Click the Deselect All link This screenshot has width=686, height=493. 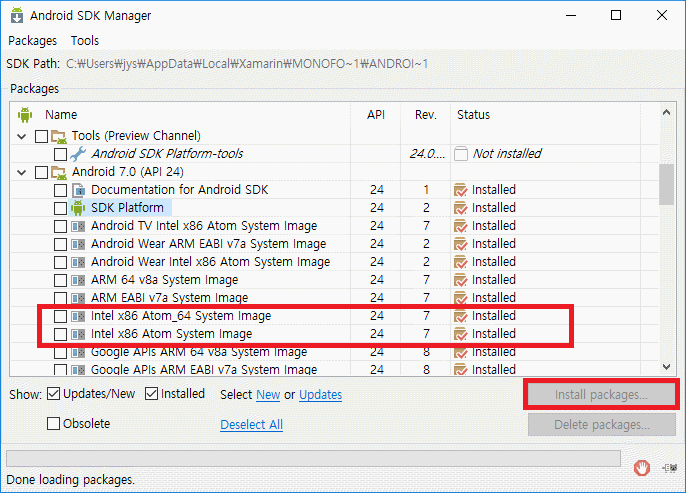click(252, 424)
